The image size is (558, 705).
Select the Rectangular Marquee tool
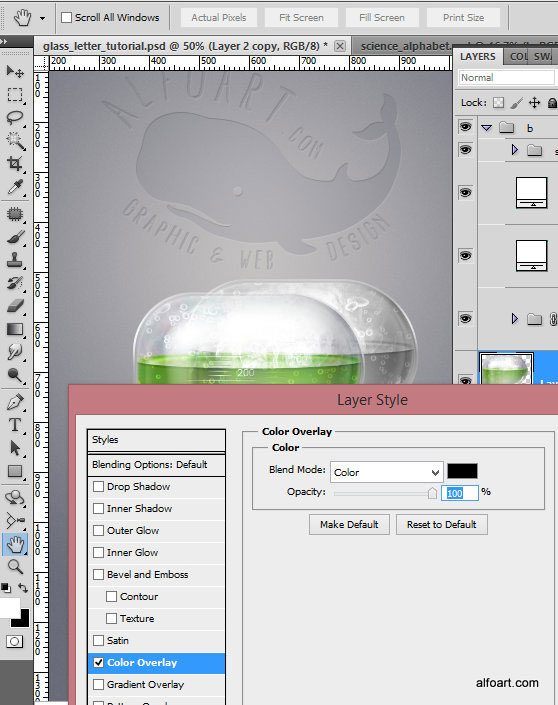point(15,95)
